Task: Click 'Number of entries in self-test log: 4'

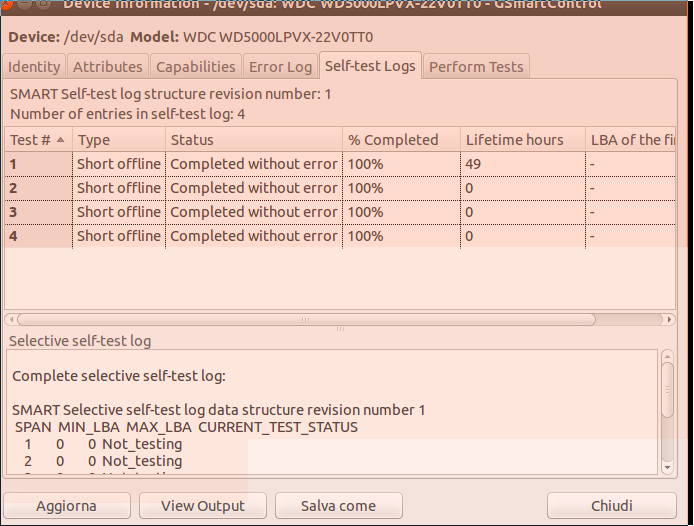Action: pyautogui.click(x=127, y=114)
